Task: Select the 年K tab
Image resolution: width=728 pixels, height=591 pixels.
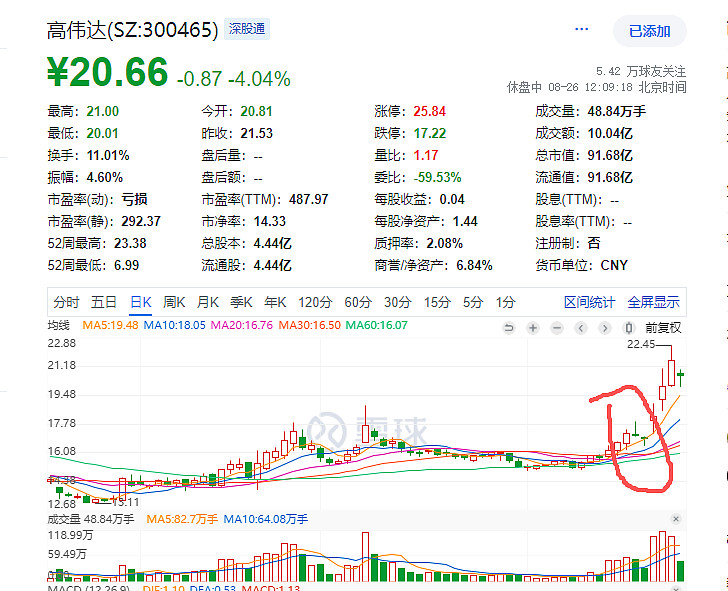Action: click(275, 303)
